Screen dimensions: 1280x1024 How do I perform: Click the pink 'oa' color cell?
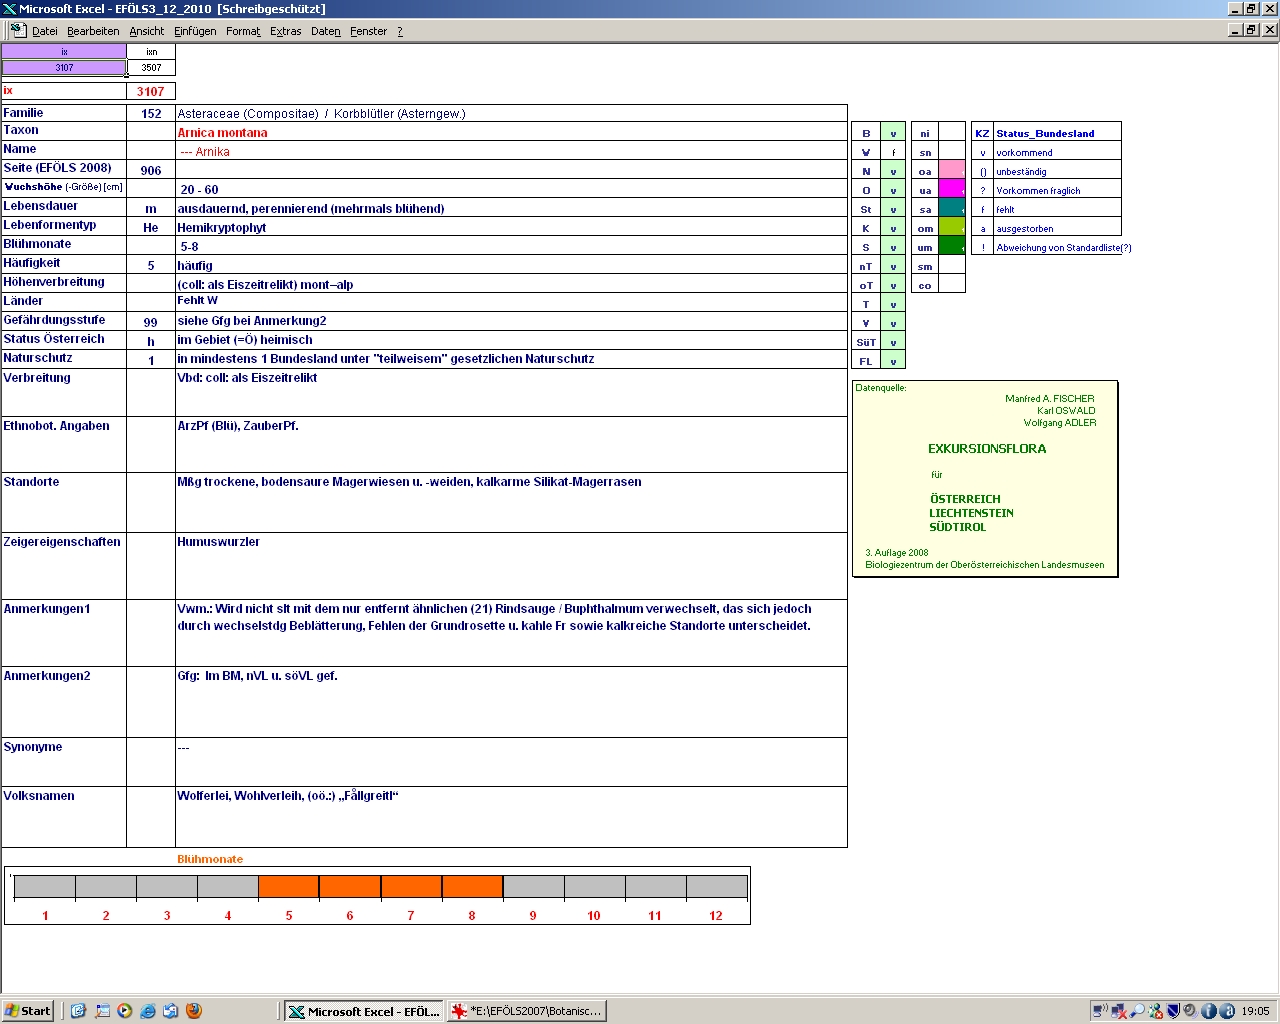point(951,171)
